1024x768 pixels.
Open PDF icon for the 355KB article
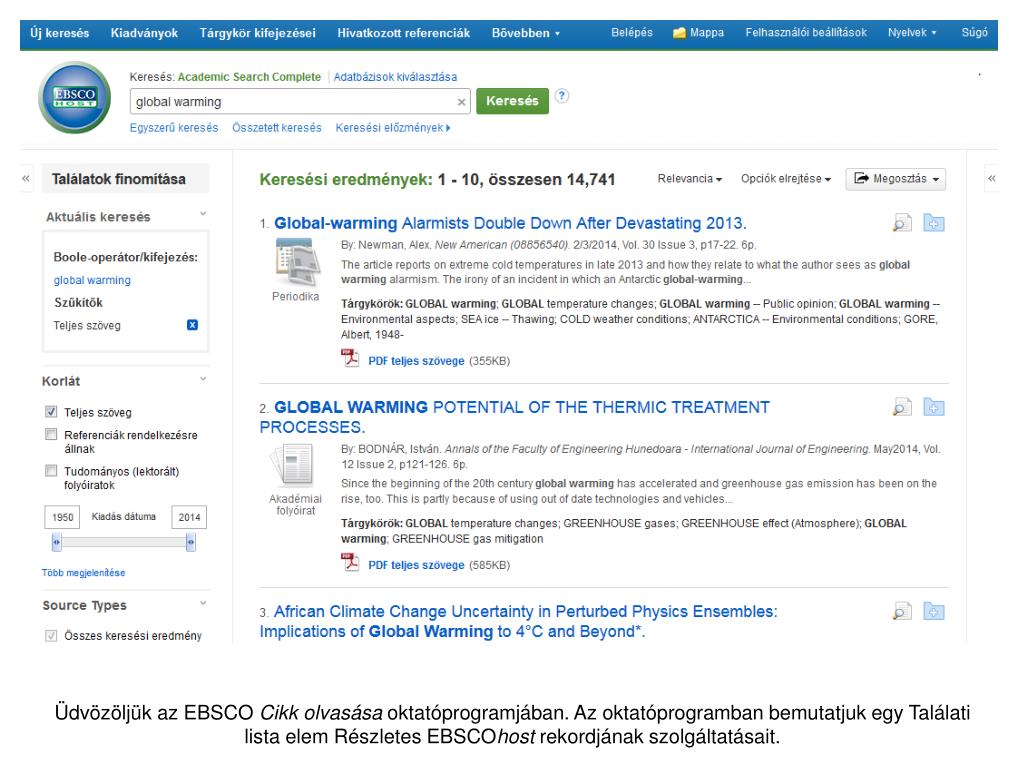(351, 359)
